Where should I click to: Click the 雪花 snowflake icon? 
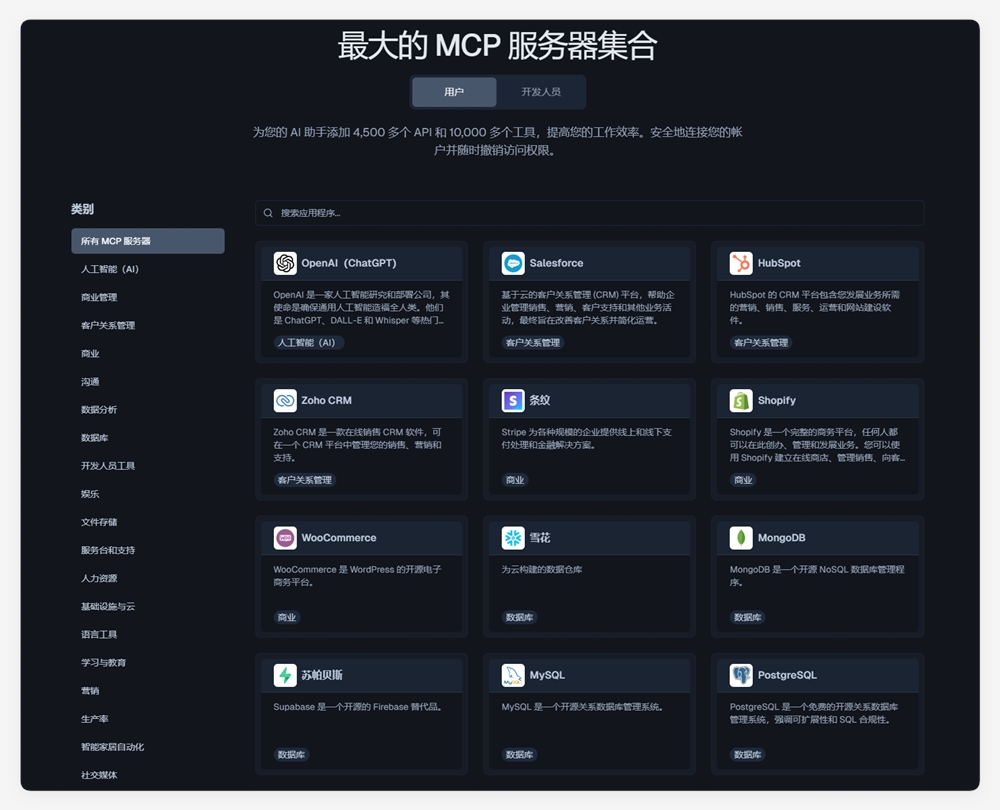(513, 537)
